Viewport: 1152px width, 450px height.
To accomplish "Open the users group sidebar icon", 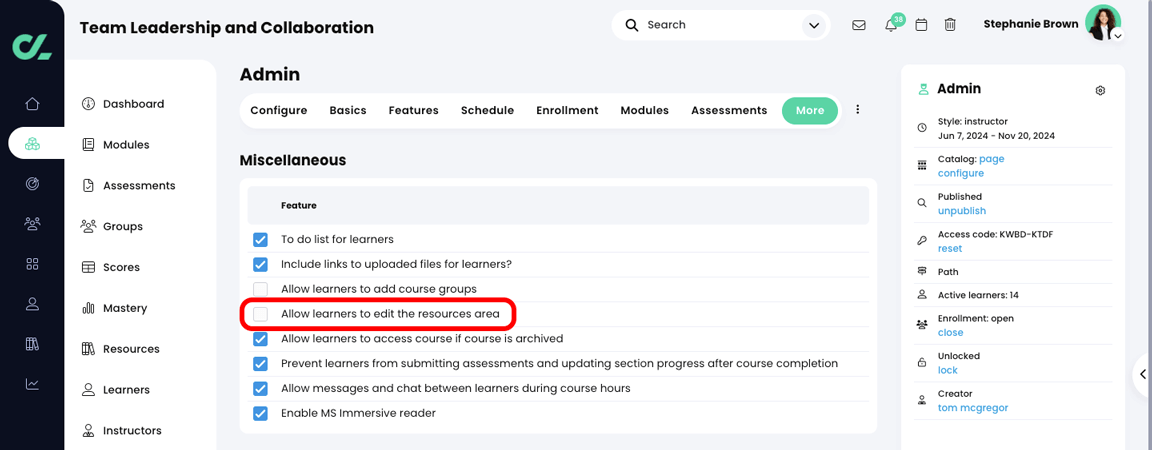I will tap(32, 224).
